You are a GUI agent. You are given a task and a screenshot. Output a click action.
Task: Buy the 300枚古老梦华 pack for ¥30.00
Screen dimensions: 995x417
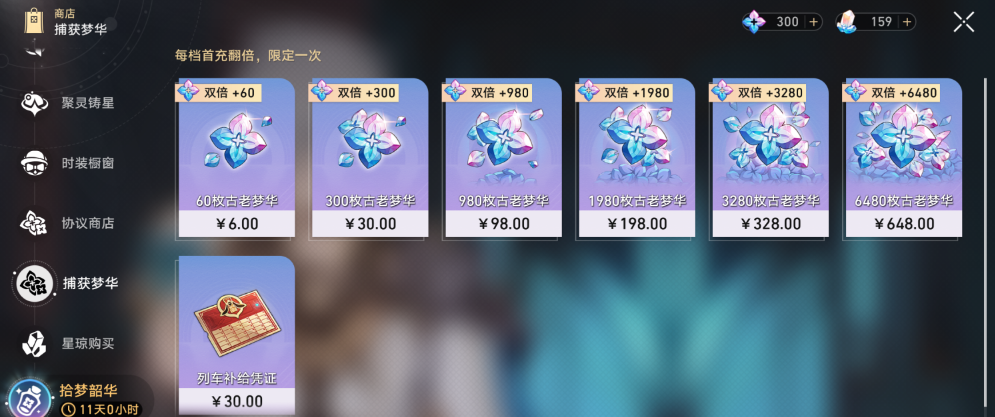370,159
